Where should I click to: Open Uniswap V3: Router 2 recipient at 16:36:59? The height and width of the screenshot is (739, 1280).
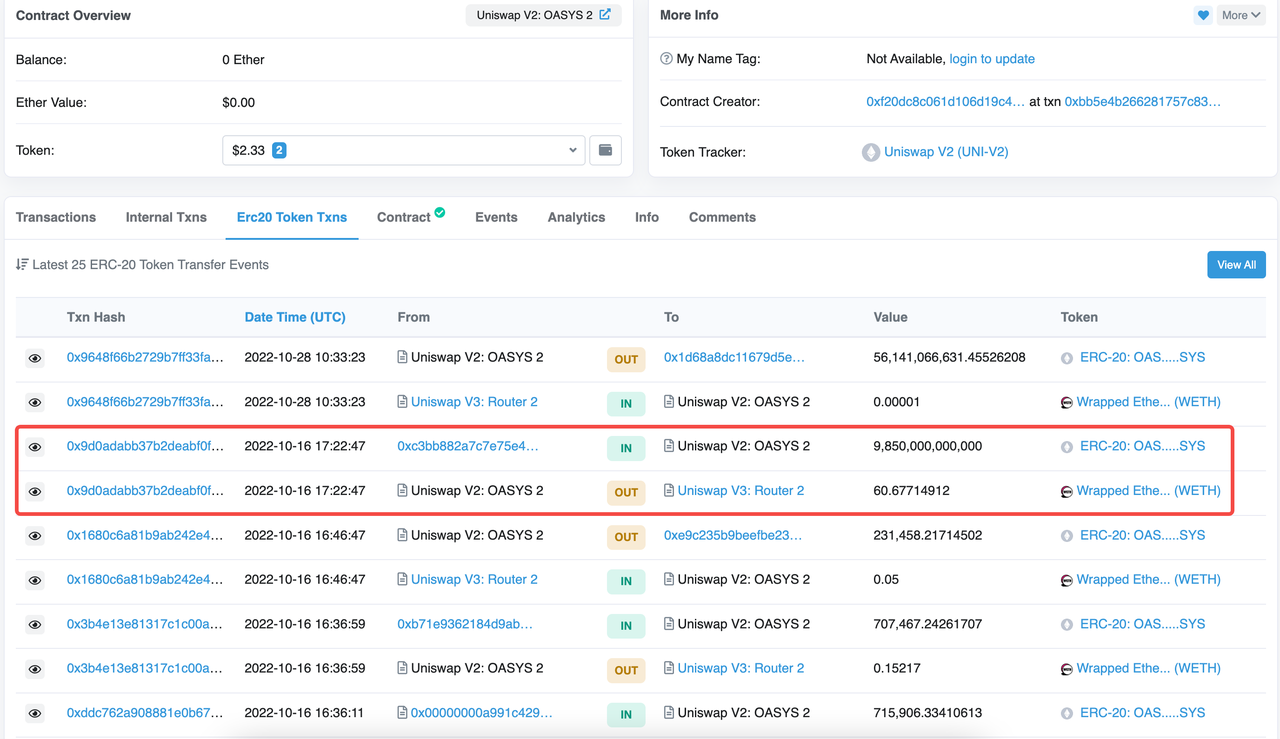click(741, 668)
